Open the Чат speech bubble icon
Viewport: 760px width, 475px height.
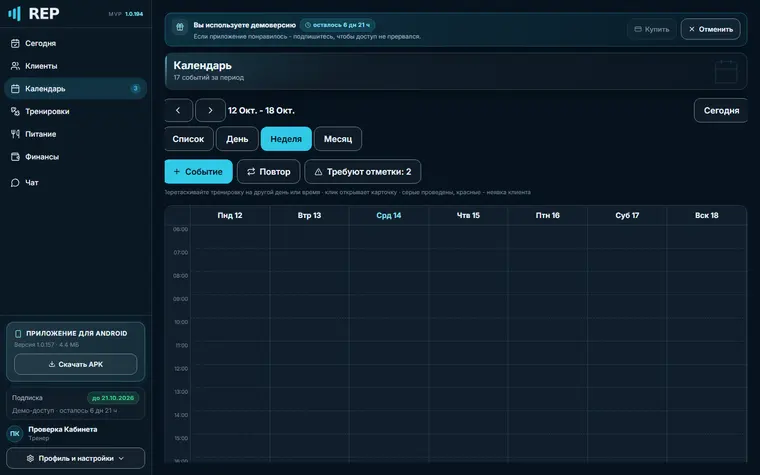click(x=15, y=183)
